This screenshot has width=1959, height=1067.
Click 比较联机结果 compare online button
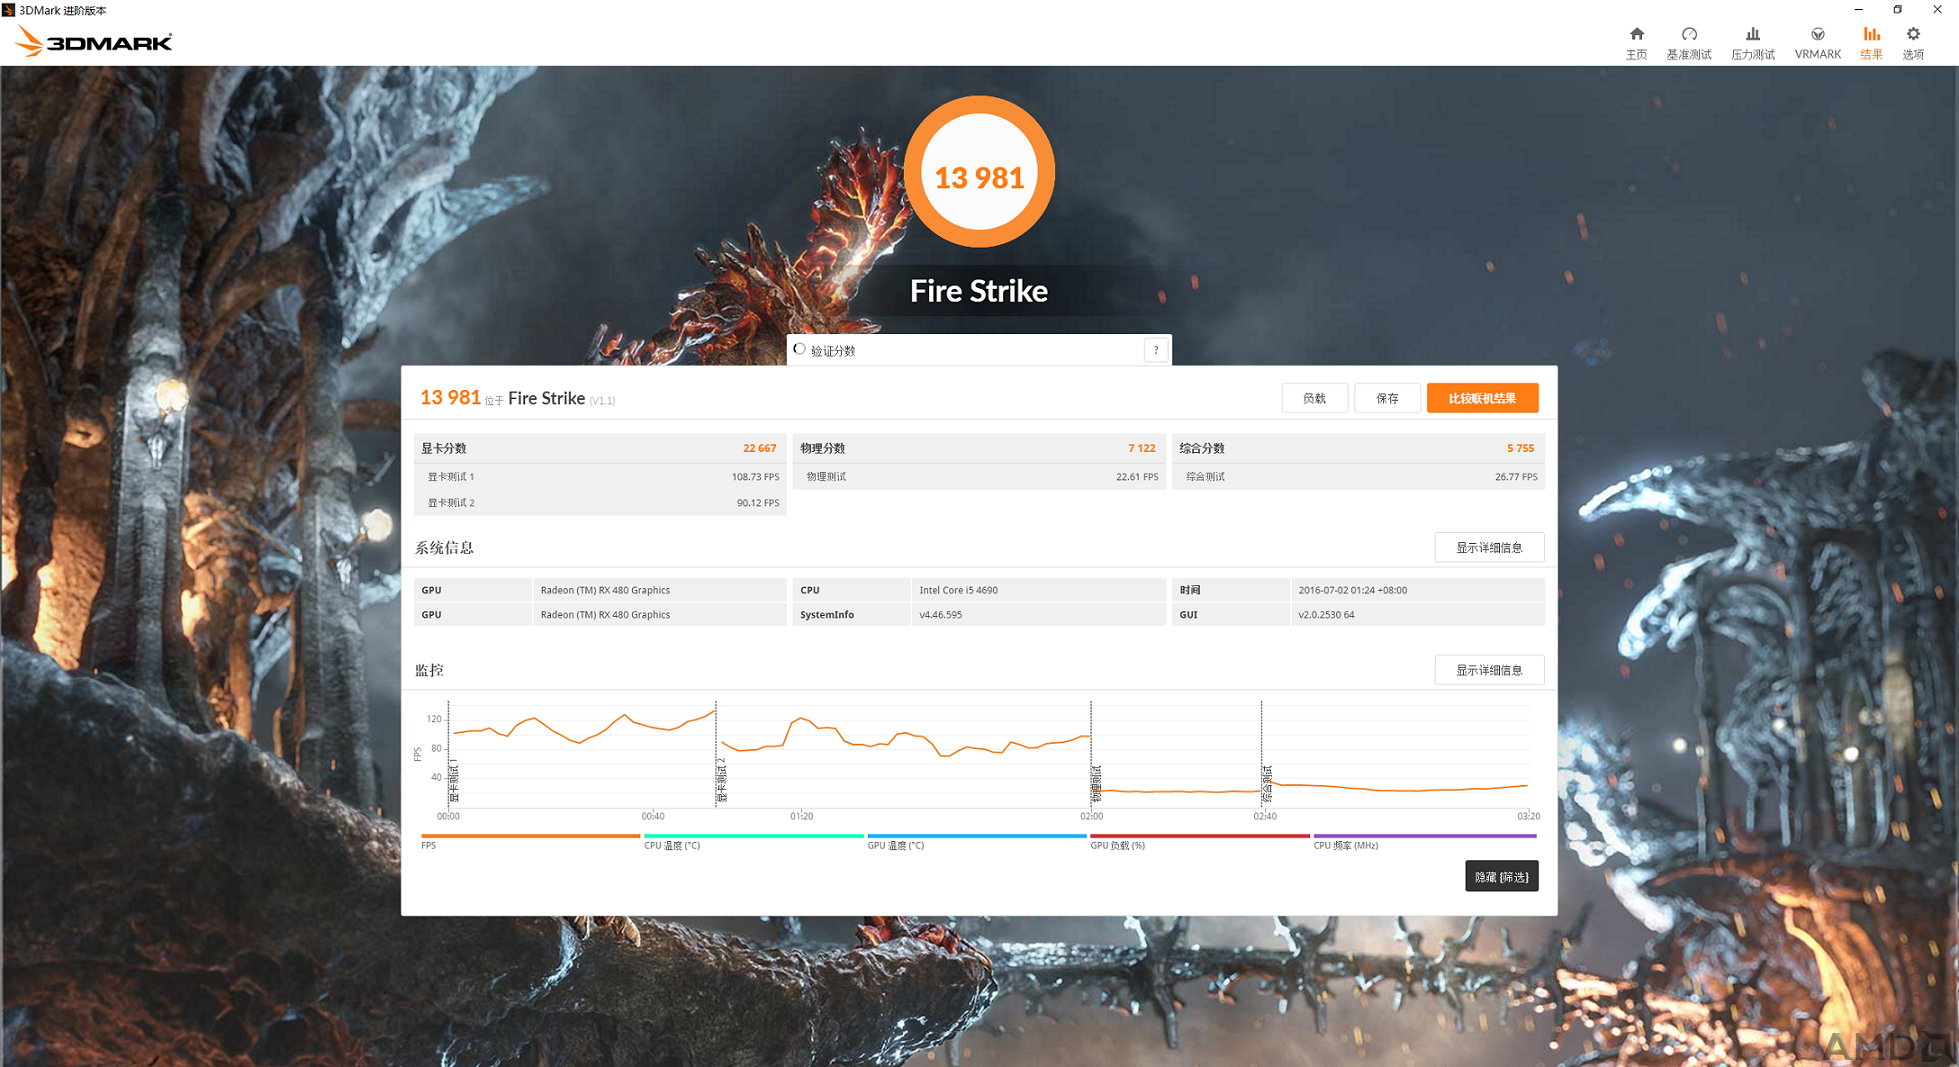(x=1482, y=398)
